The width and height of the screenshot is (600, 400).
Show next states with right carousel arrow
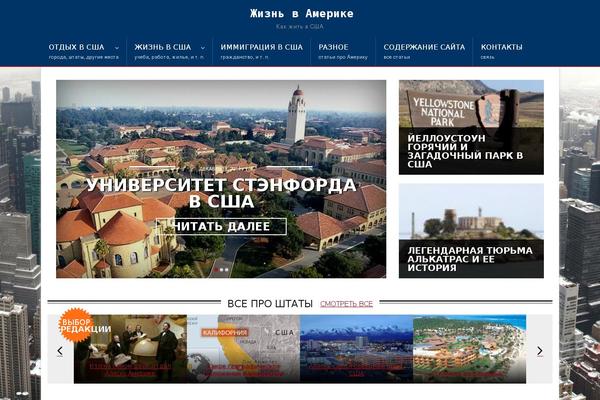click(x=540, y=351)
